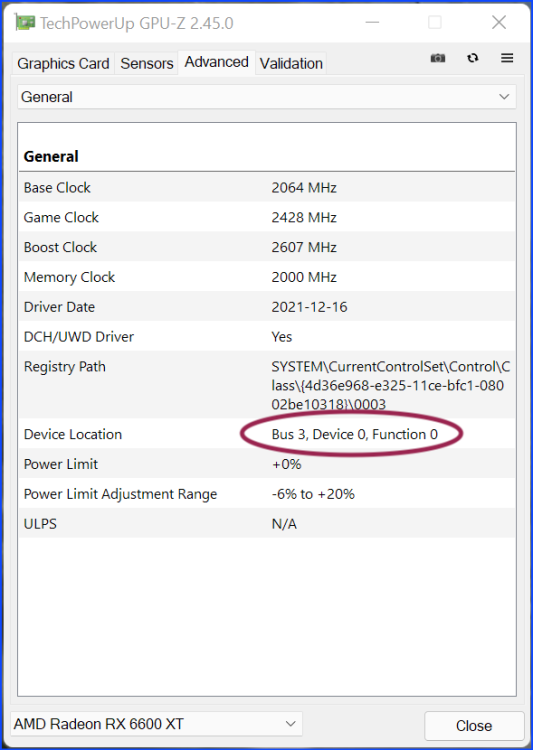Click the Registry Path value text
This screenshot has width=533, height=750.
tap(391, 386)
